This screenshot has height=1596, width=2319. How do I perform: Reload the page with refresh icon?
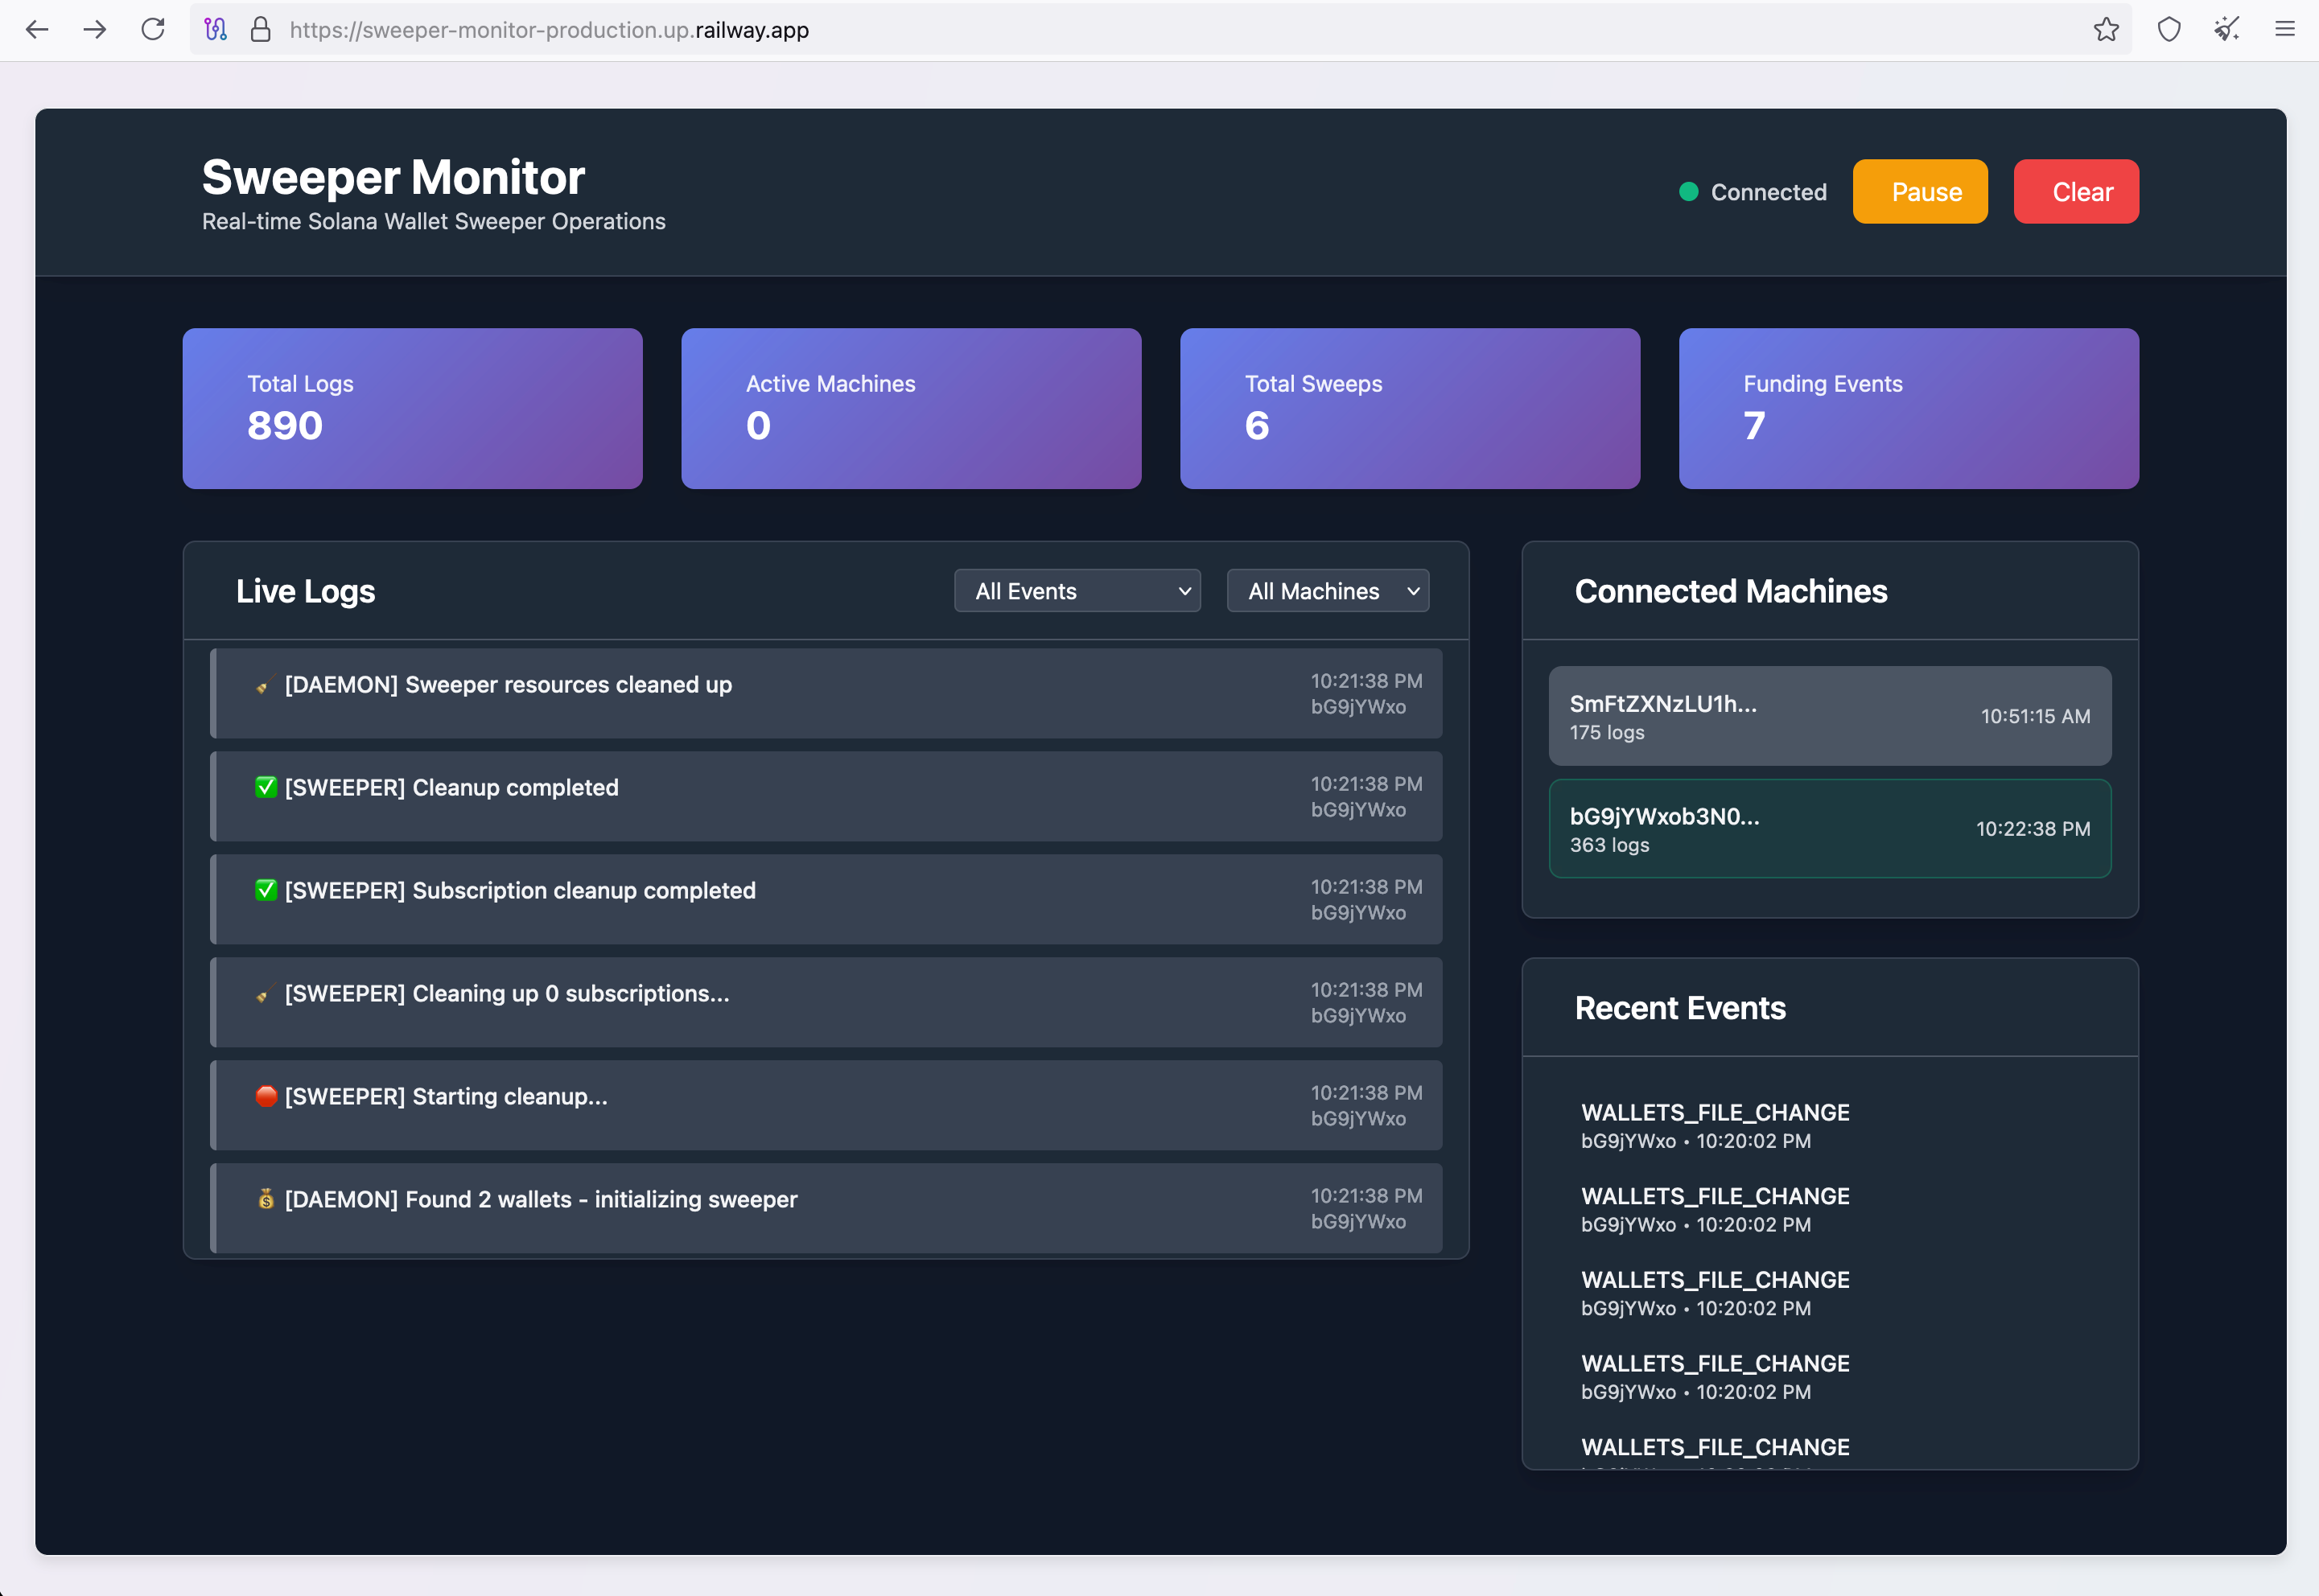(x=153, y=30)
